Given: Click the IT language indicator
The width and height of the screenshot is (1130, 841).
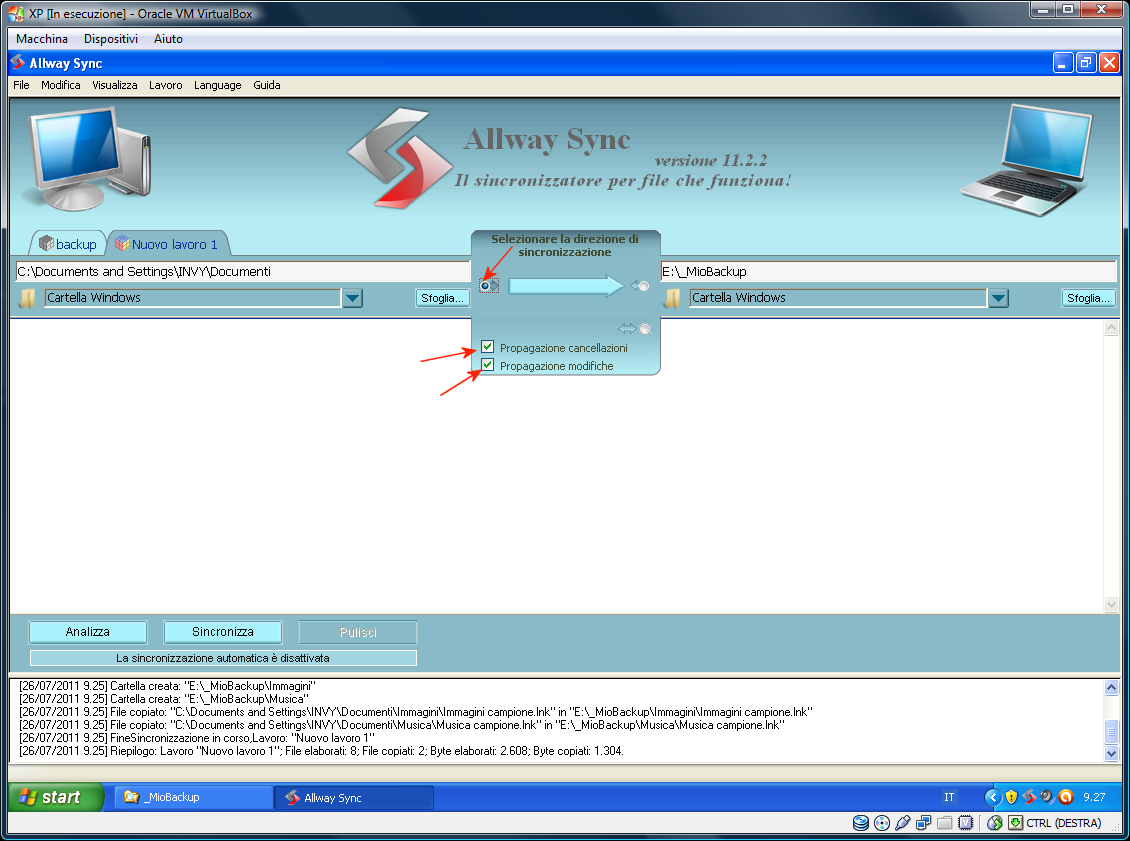Looking at the screenshot, I should (x=949, y=797).
